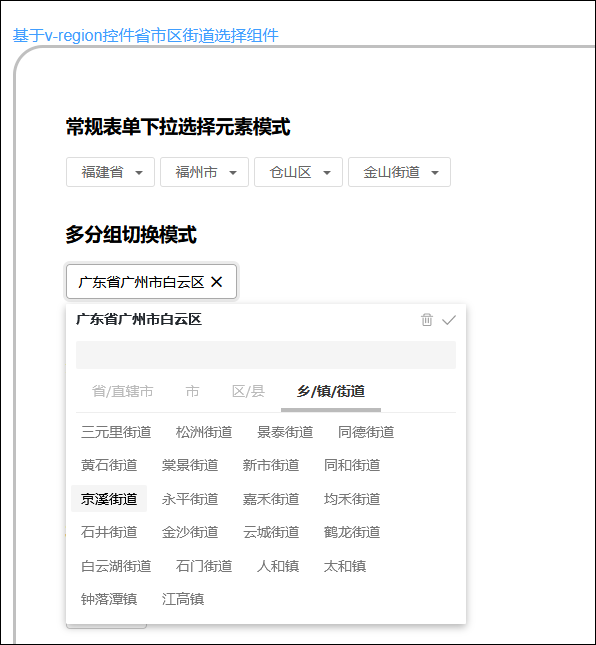Select 同和街道
The height and width of the screenshot is (645, 596).
click(x=352, y=465)
